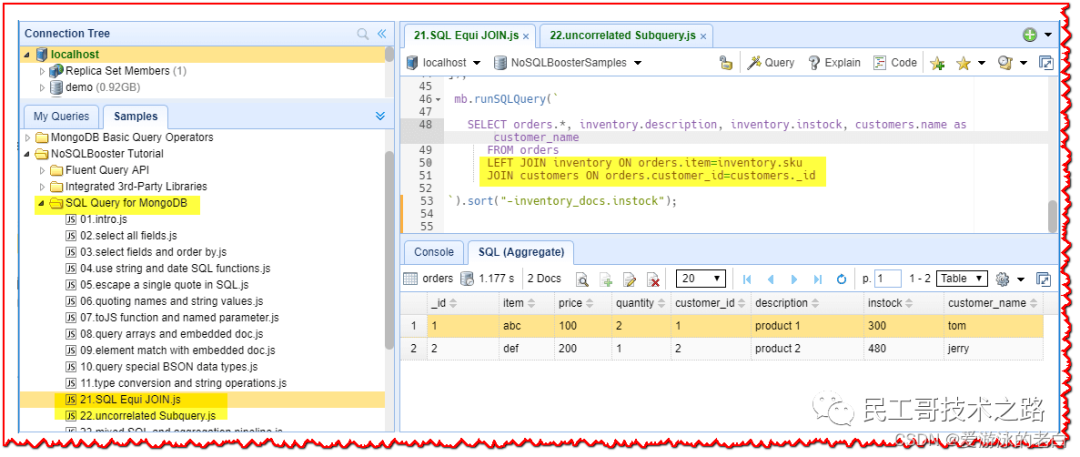This screenshot has width=1080, height=457.
Task: Open the dropdown beside the green plus
Action: pyautogui.click(x=1048, y=34)
